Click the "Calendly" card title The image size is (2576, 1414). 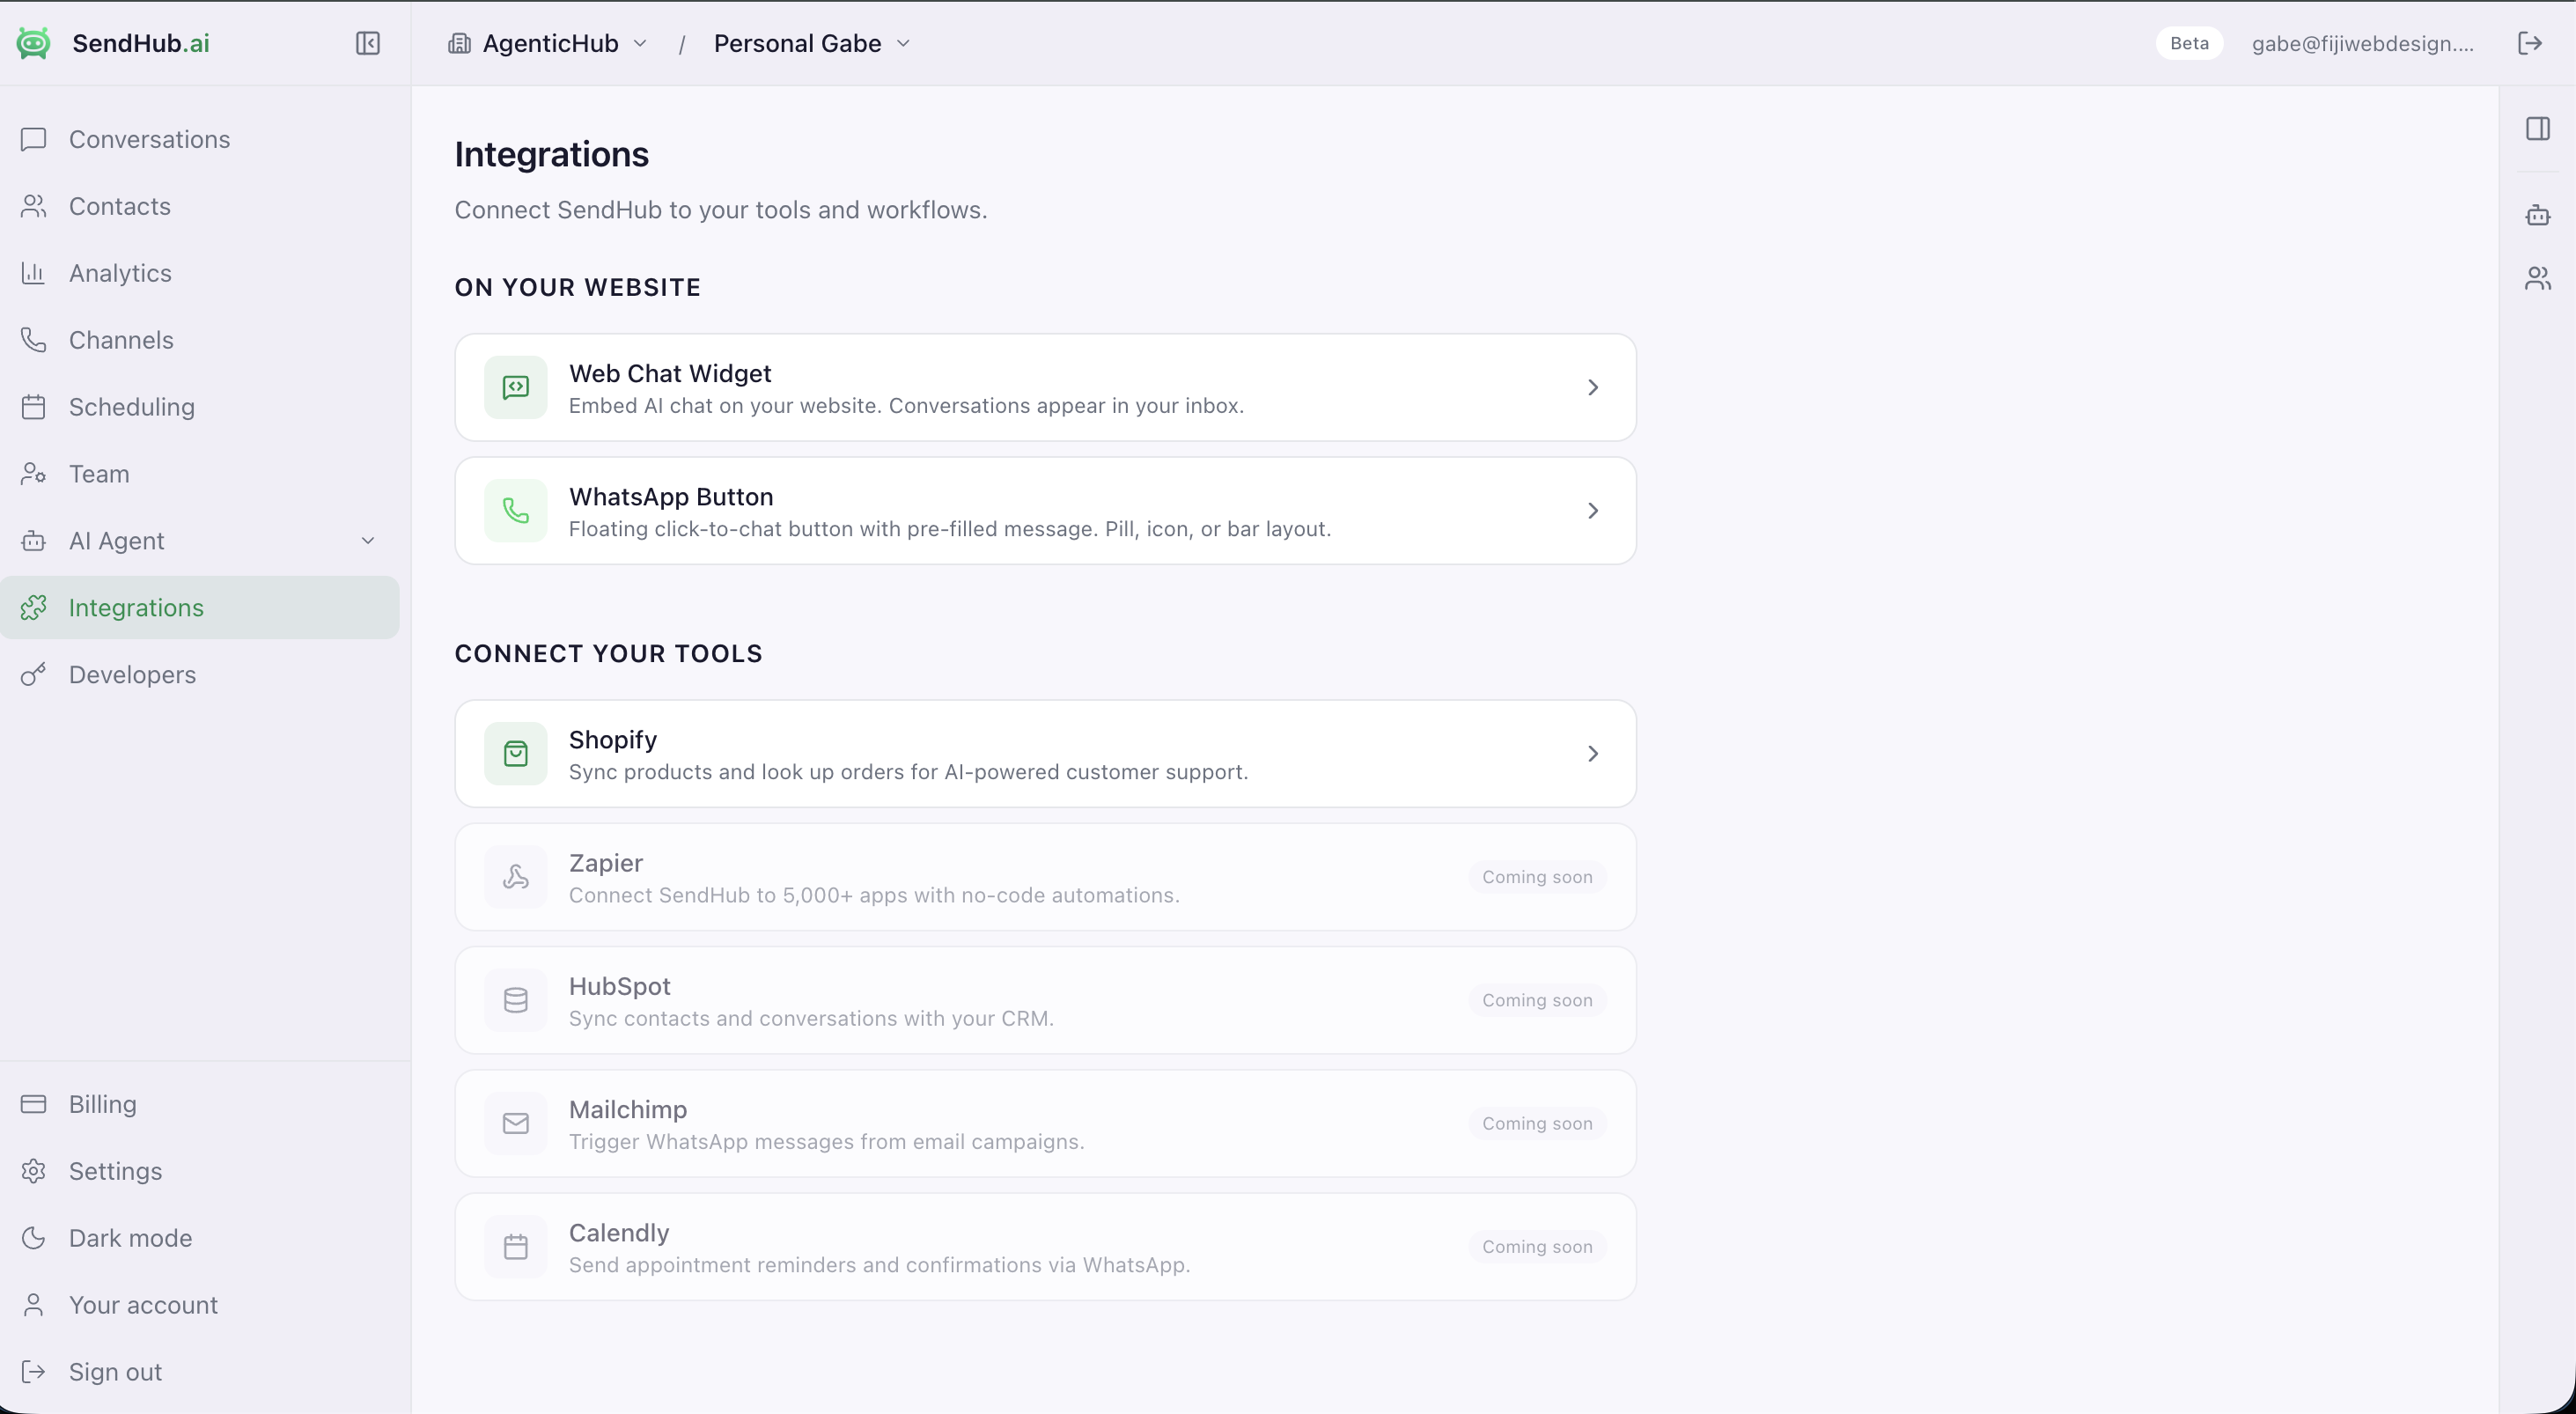pos(619,1233)
